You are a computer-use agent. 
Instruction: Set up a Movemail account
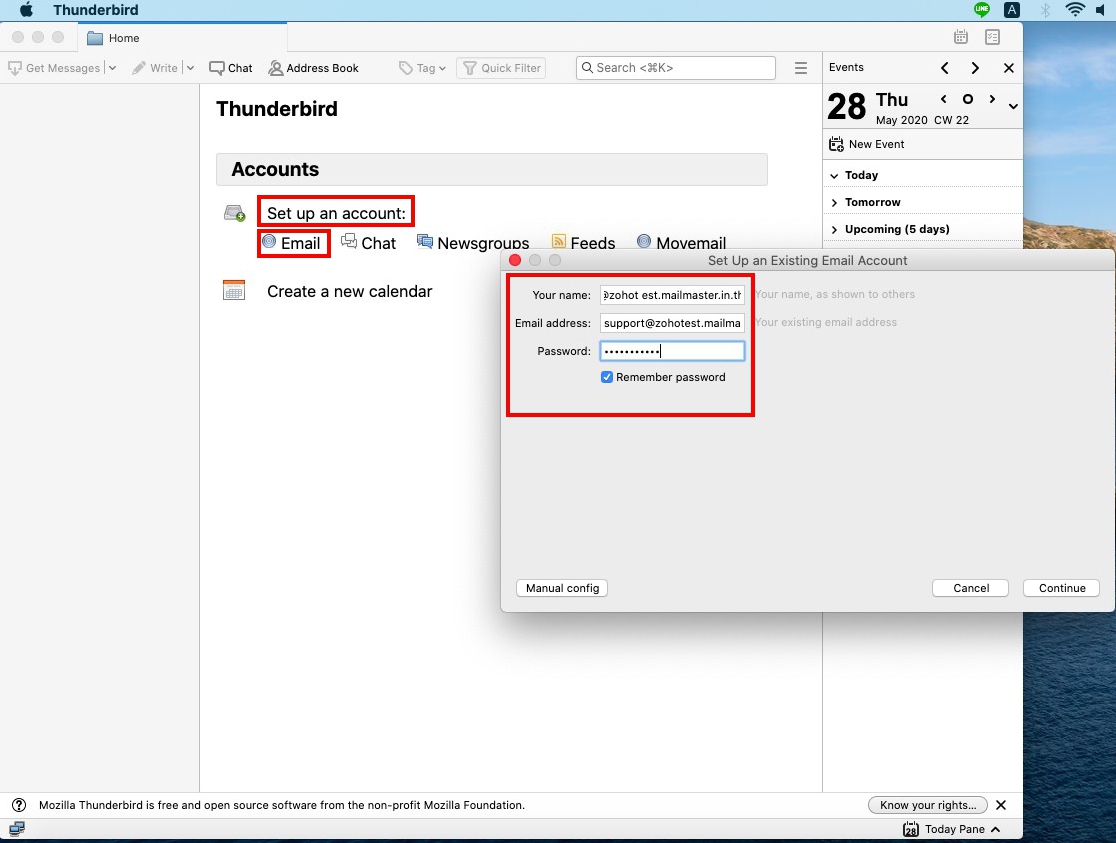coord(681,243)
